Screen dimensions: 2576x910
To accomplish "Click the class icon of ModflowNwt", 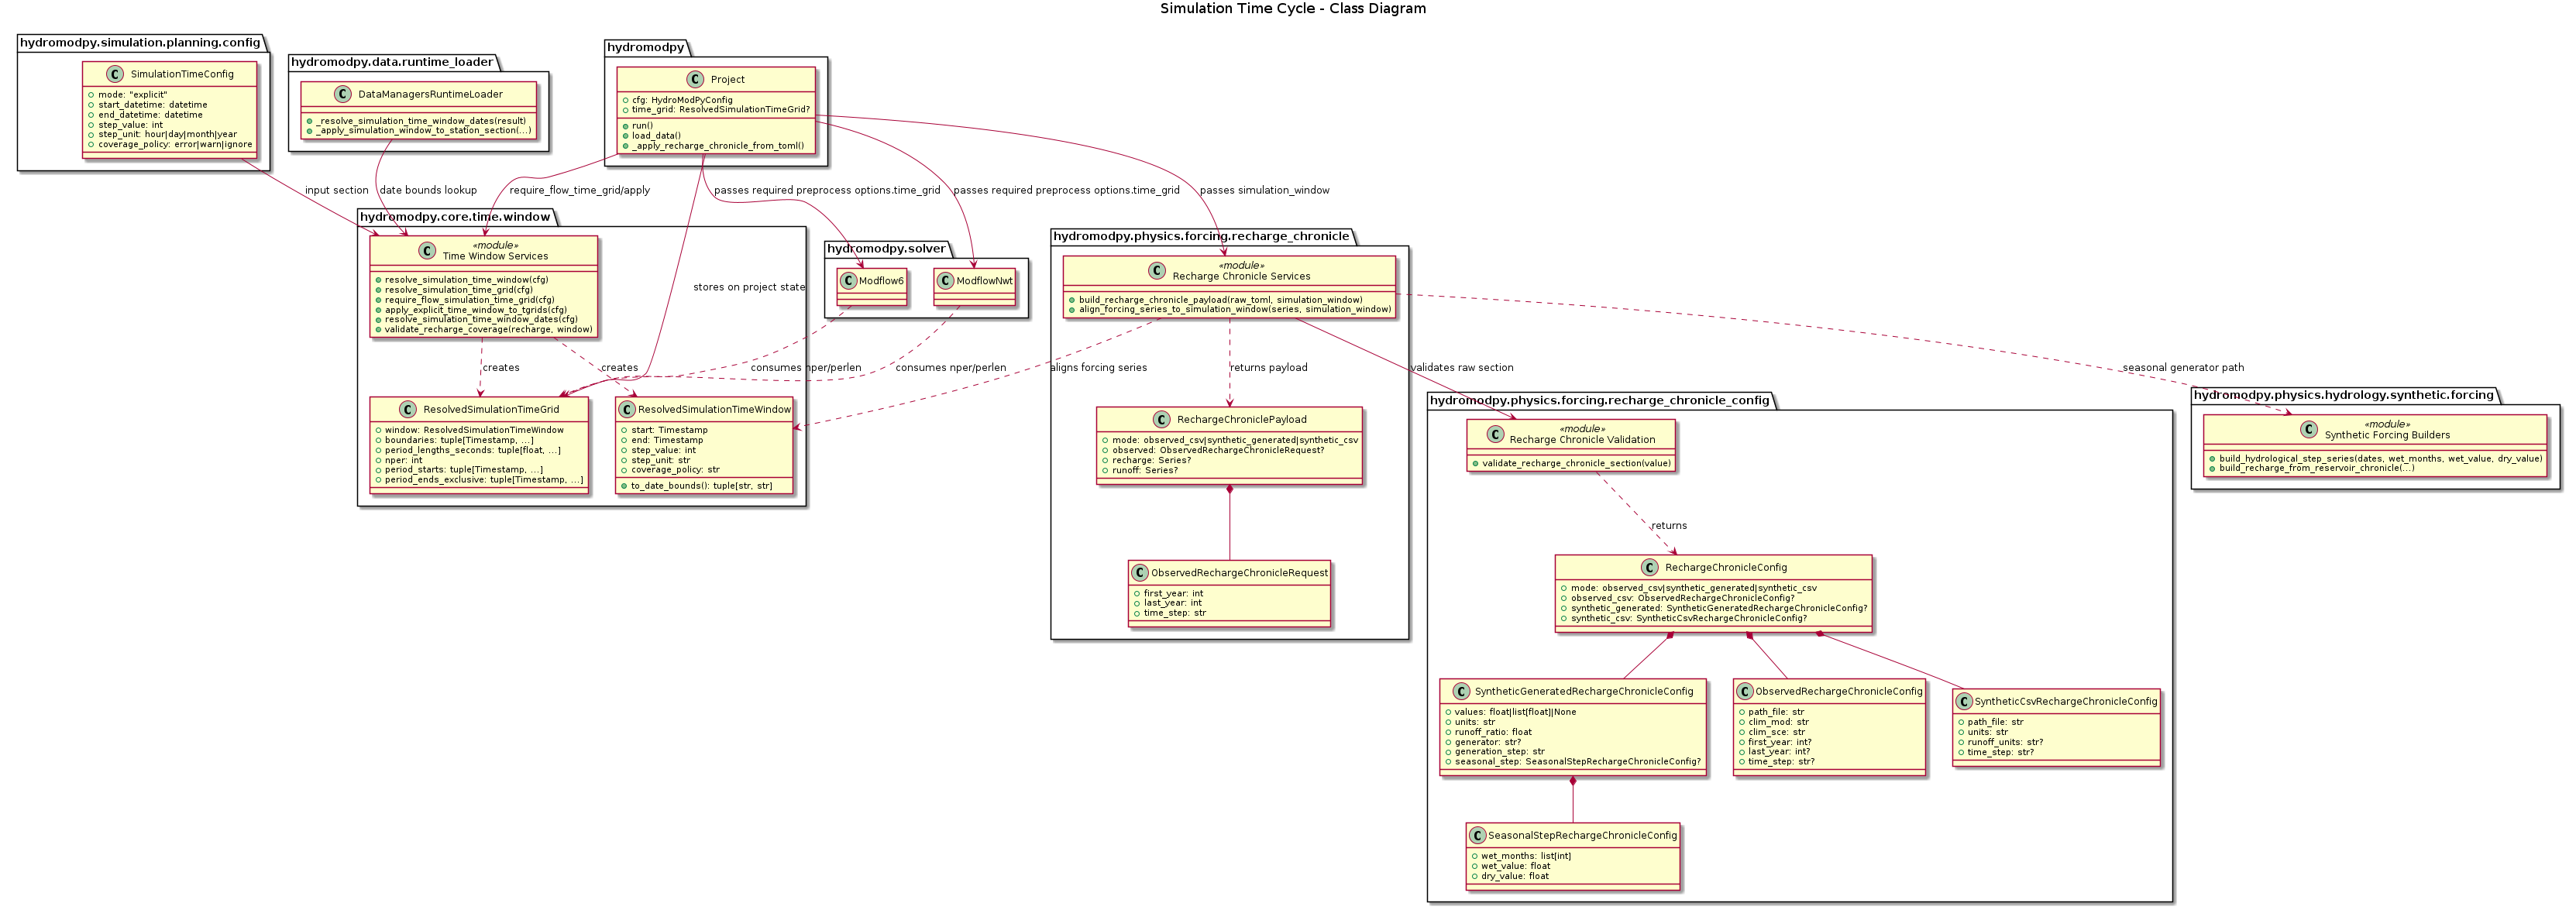I will pyautogui.click(x=945, y=281).
